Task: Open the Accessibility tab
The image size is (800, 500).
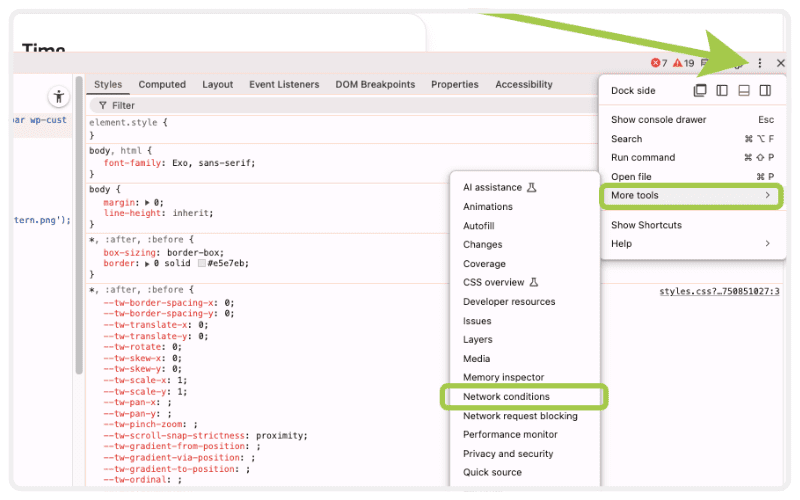Action: (523, 84)
